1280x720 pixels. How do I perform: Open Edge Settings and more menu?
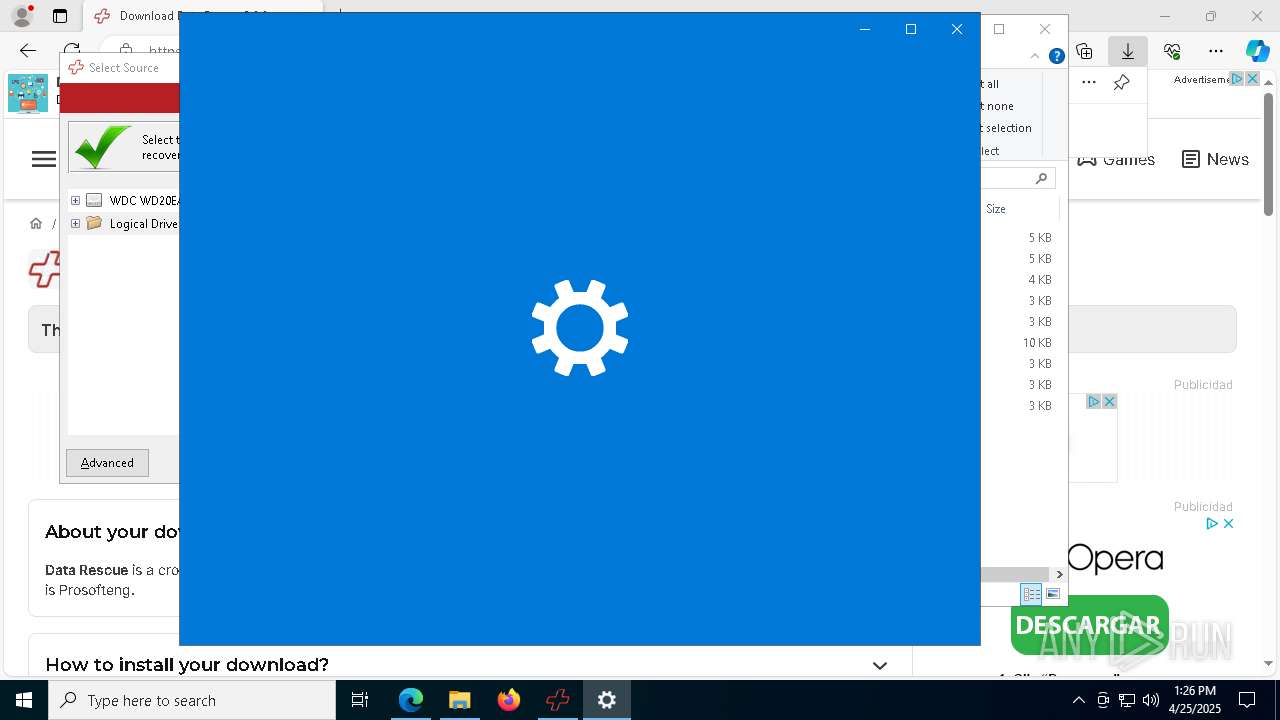point(1216,51)
